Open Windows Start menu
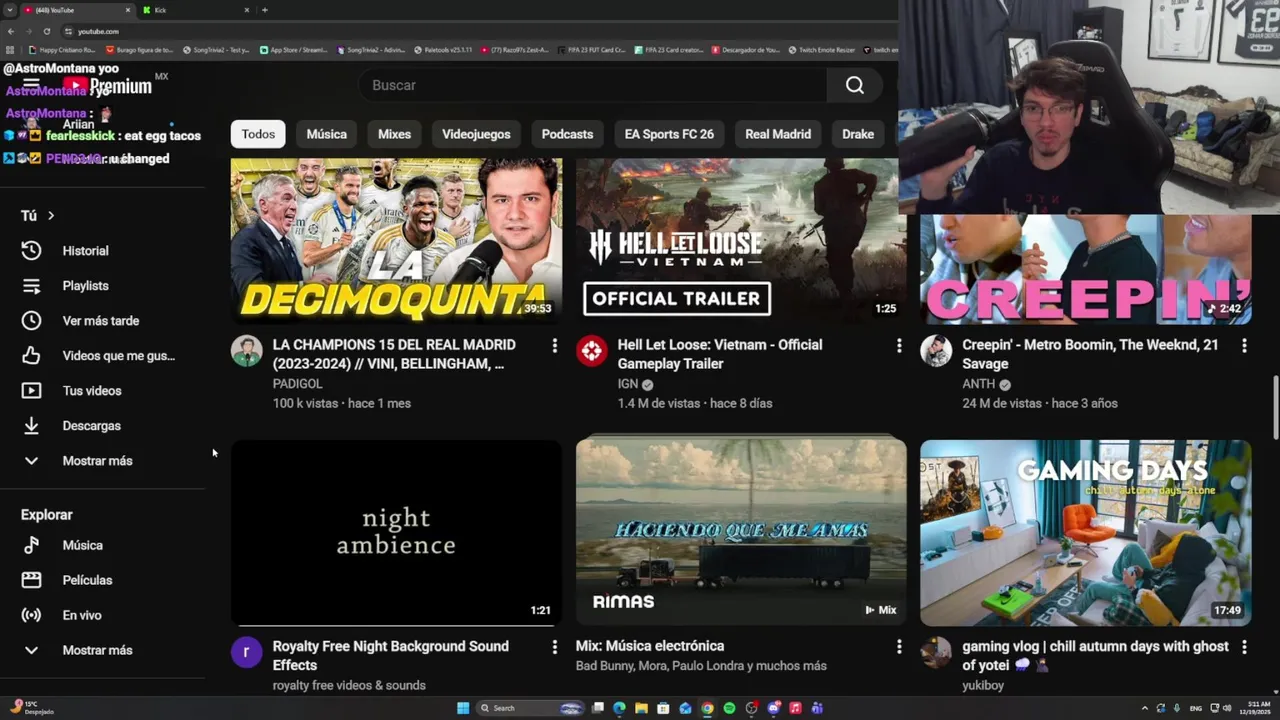This screenshot has width=1280, height=720. click(463, 708)
